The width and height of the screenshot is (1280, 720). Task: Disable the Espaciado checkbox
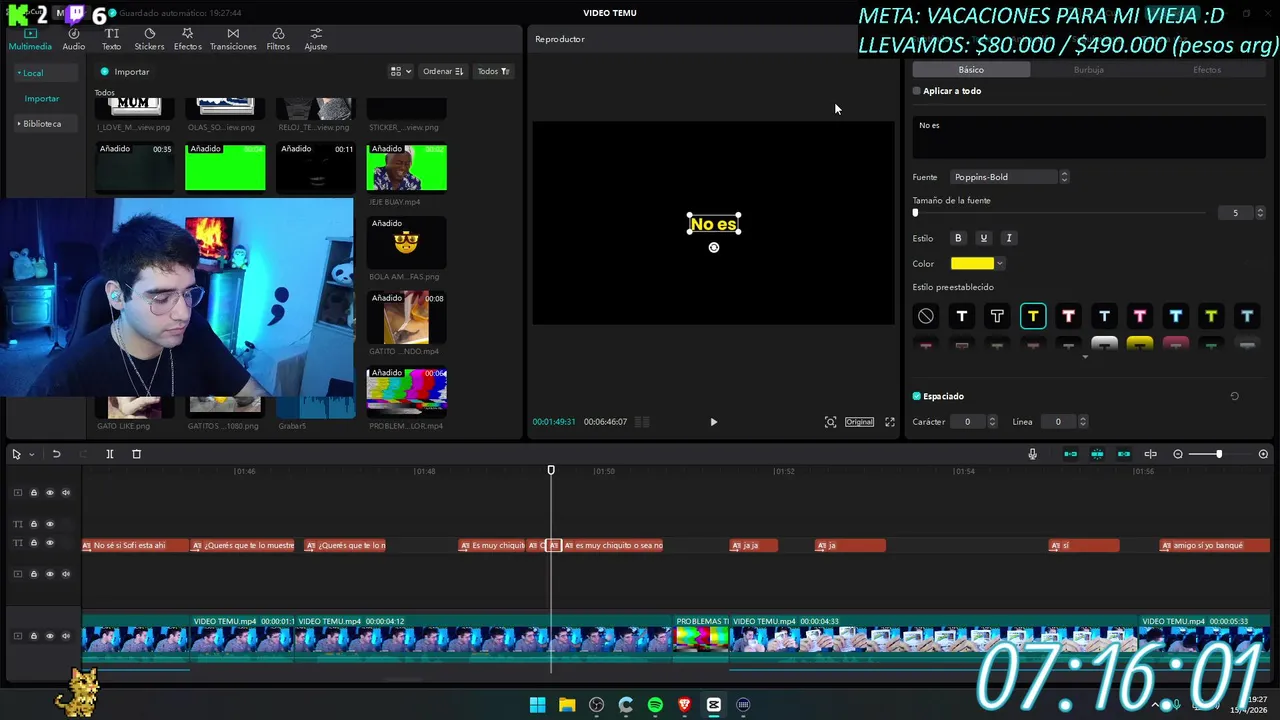point(916,396)
